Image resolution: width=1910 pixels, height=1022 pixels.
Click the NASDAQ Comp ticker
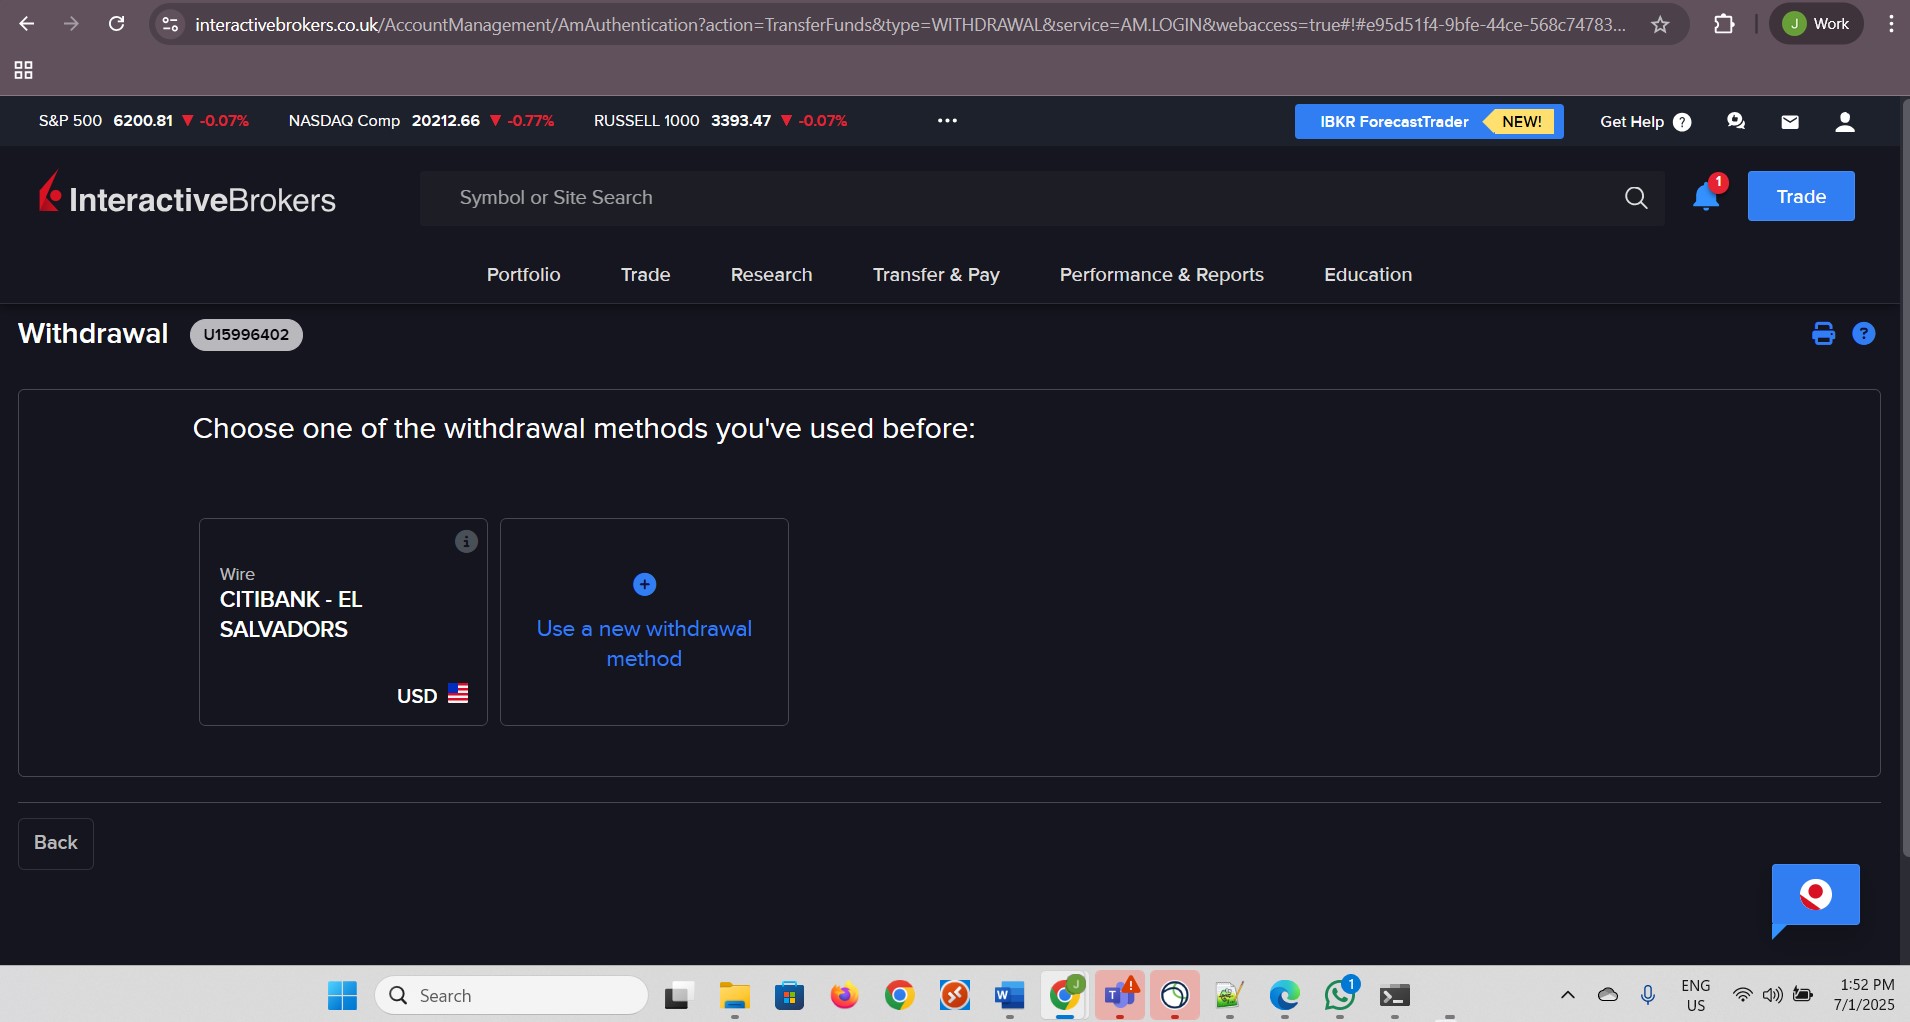point(421,121)
